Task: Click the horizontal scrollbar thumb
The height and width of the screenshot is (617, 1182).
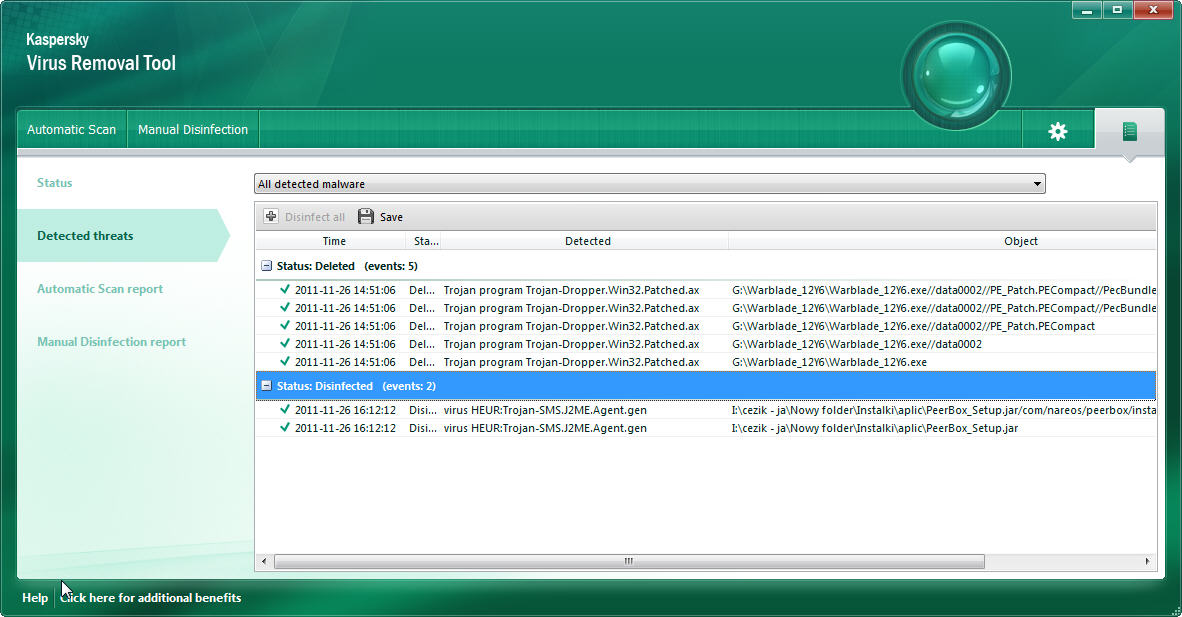Action: [629, 561]
